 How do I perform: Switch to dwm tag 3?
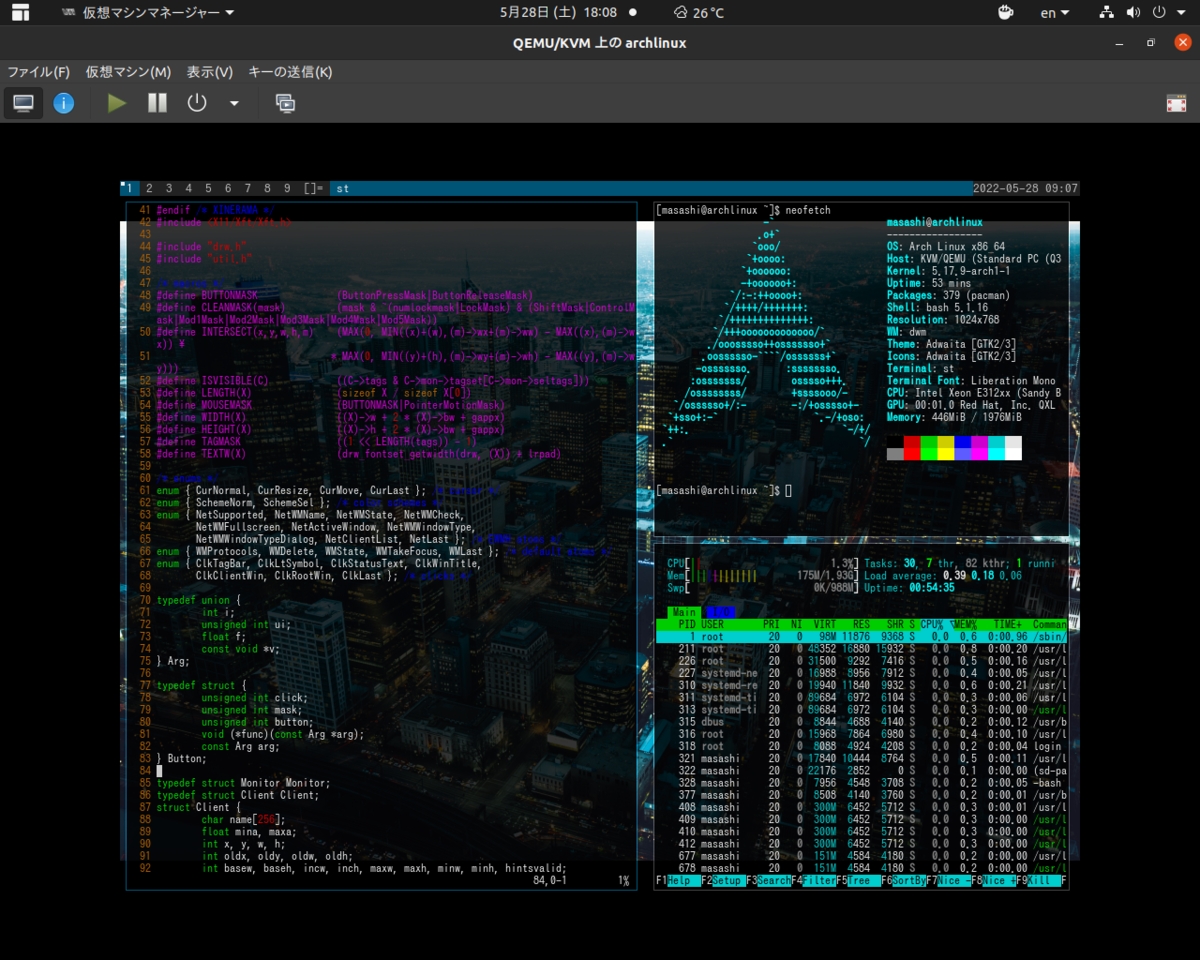169,188
